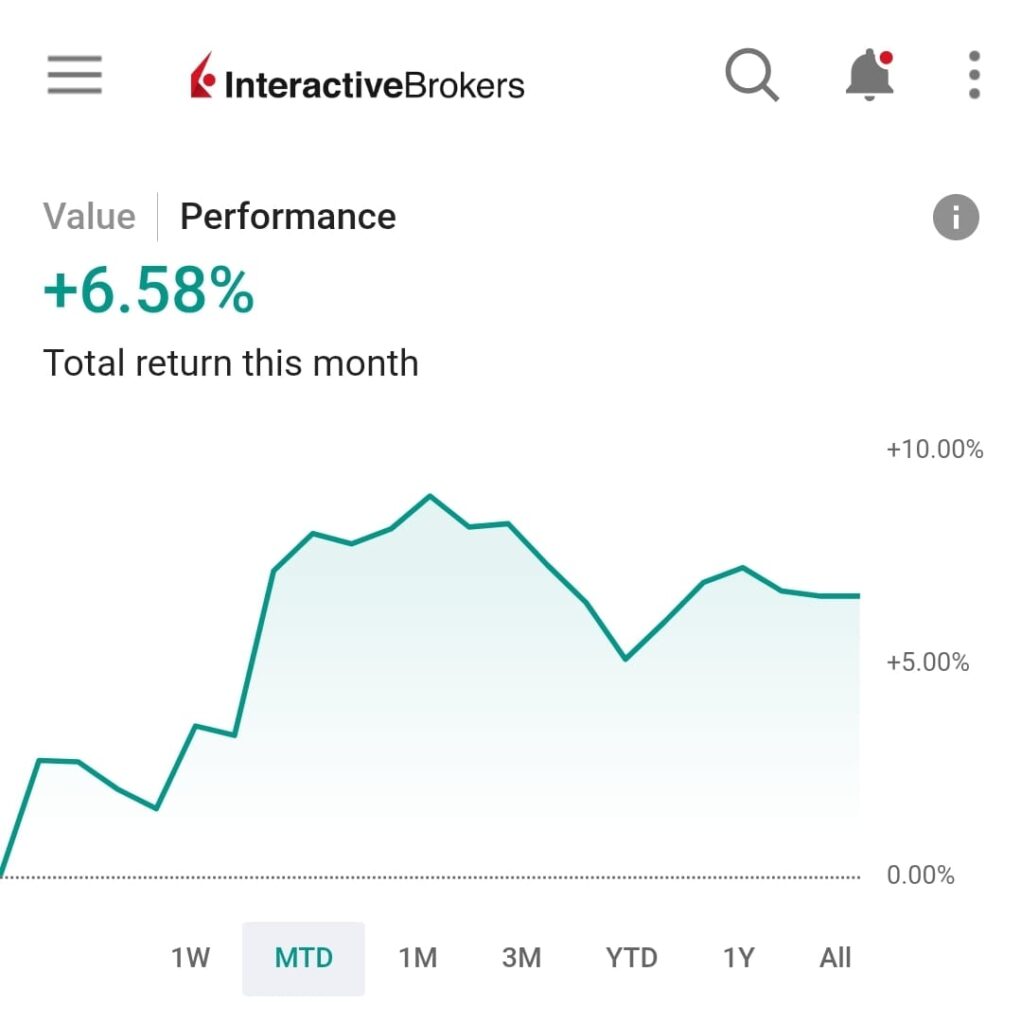Click the "Total return this month" label

click(x=231, y=362)
